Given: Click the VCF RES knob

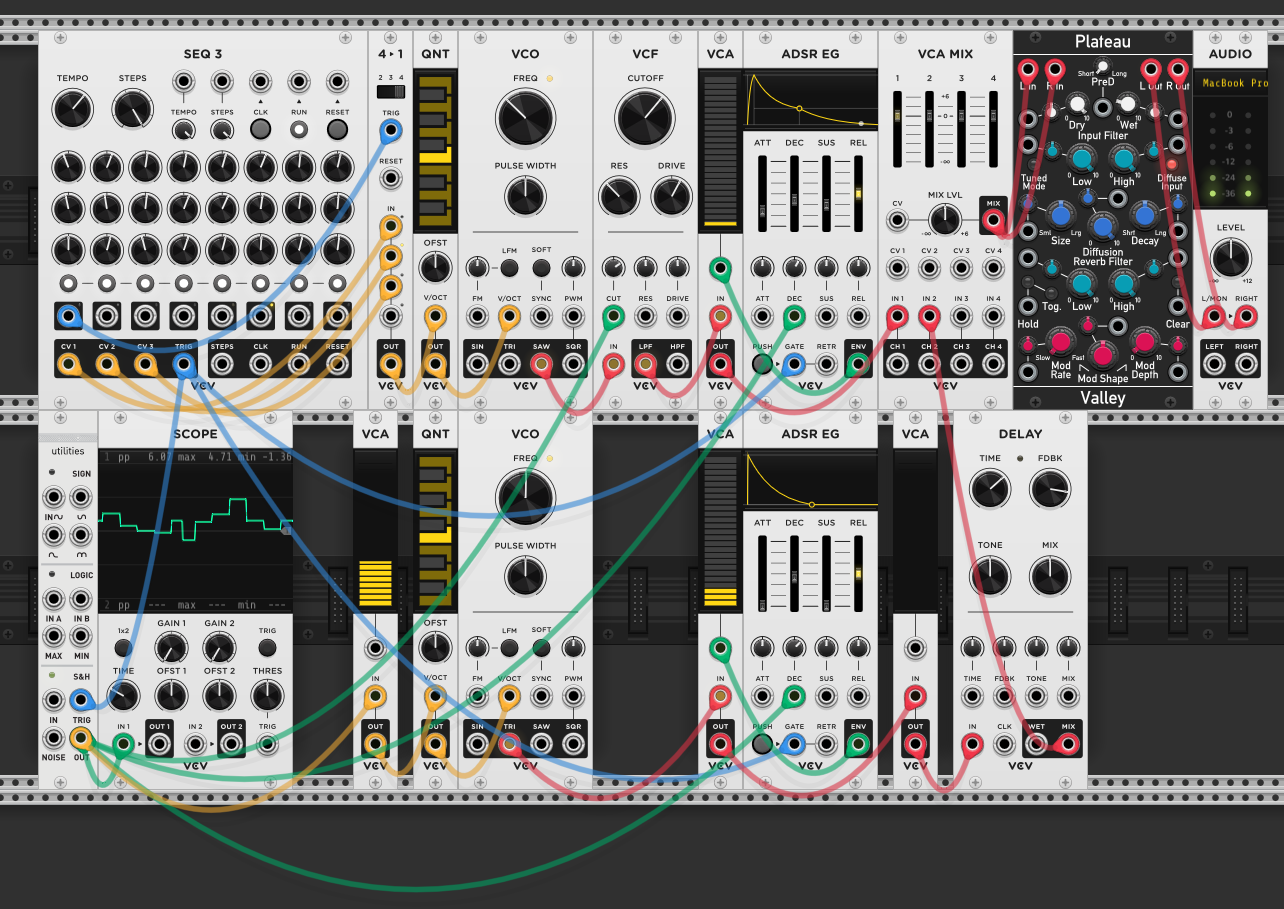Looking at the screenshot, I should coord(619,196).
